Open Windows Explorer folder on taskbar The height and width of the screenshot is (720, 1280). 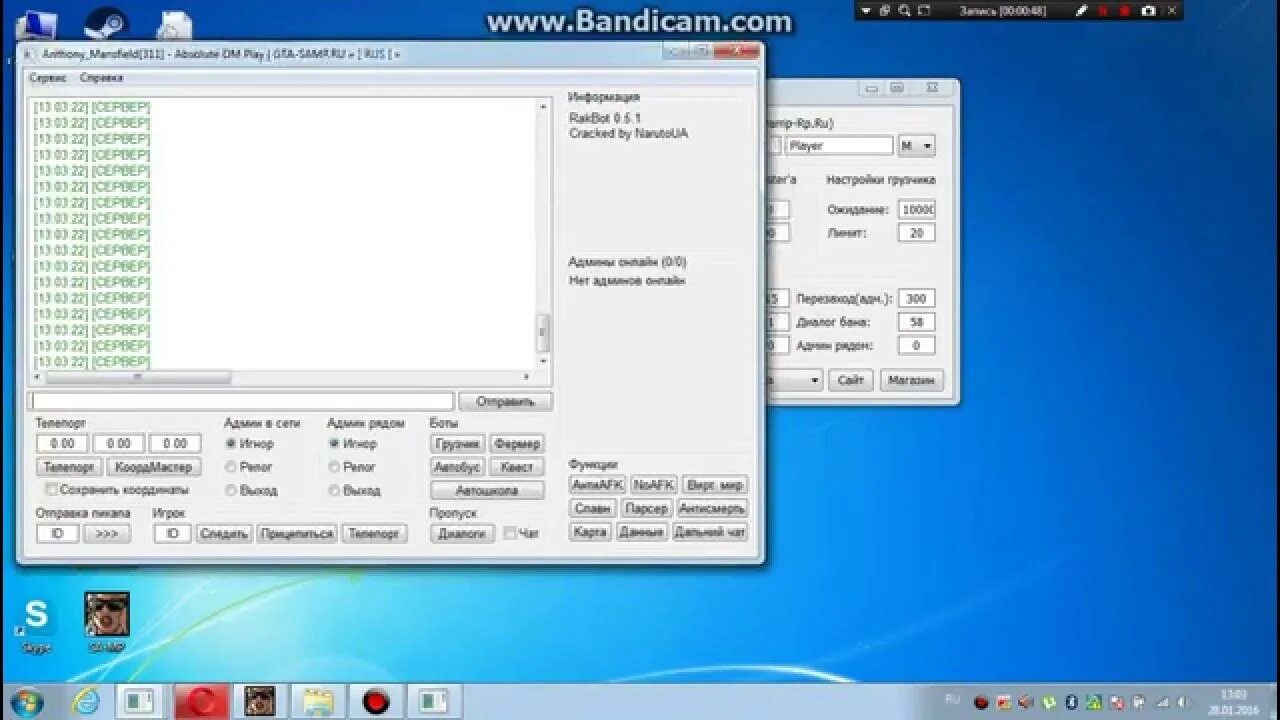pos(318,701)
